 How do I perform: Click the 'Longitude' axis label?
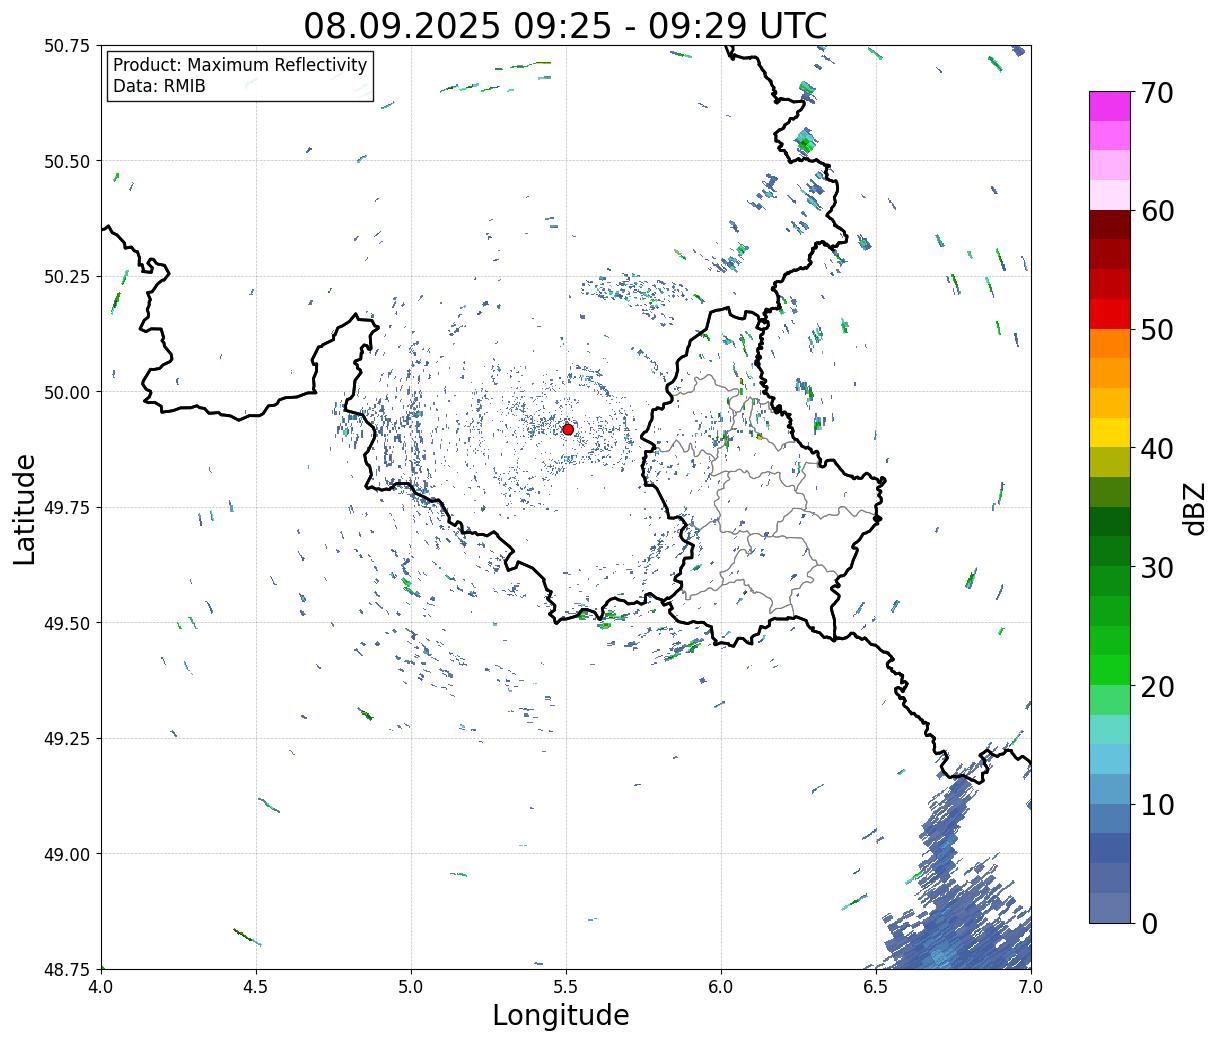coord(561,1015)
